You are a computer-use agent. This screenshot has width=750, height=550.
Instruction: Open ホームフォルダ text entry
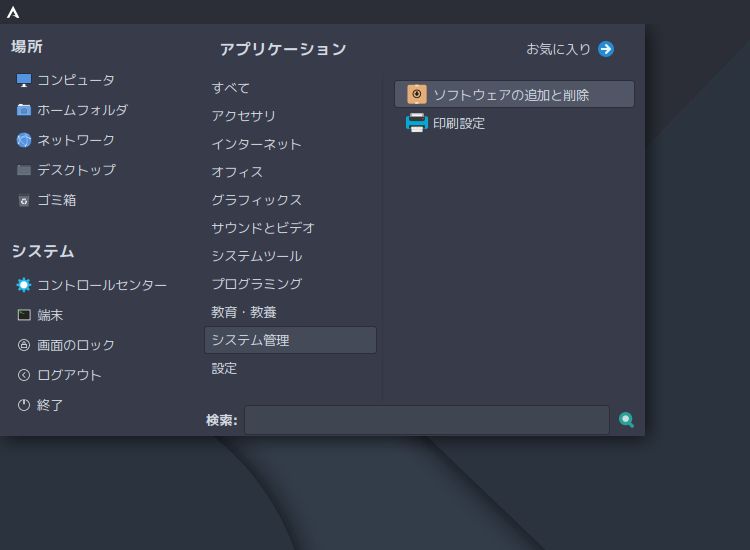tap(82, 110)
